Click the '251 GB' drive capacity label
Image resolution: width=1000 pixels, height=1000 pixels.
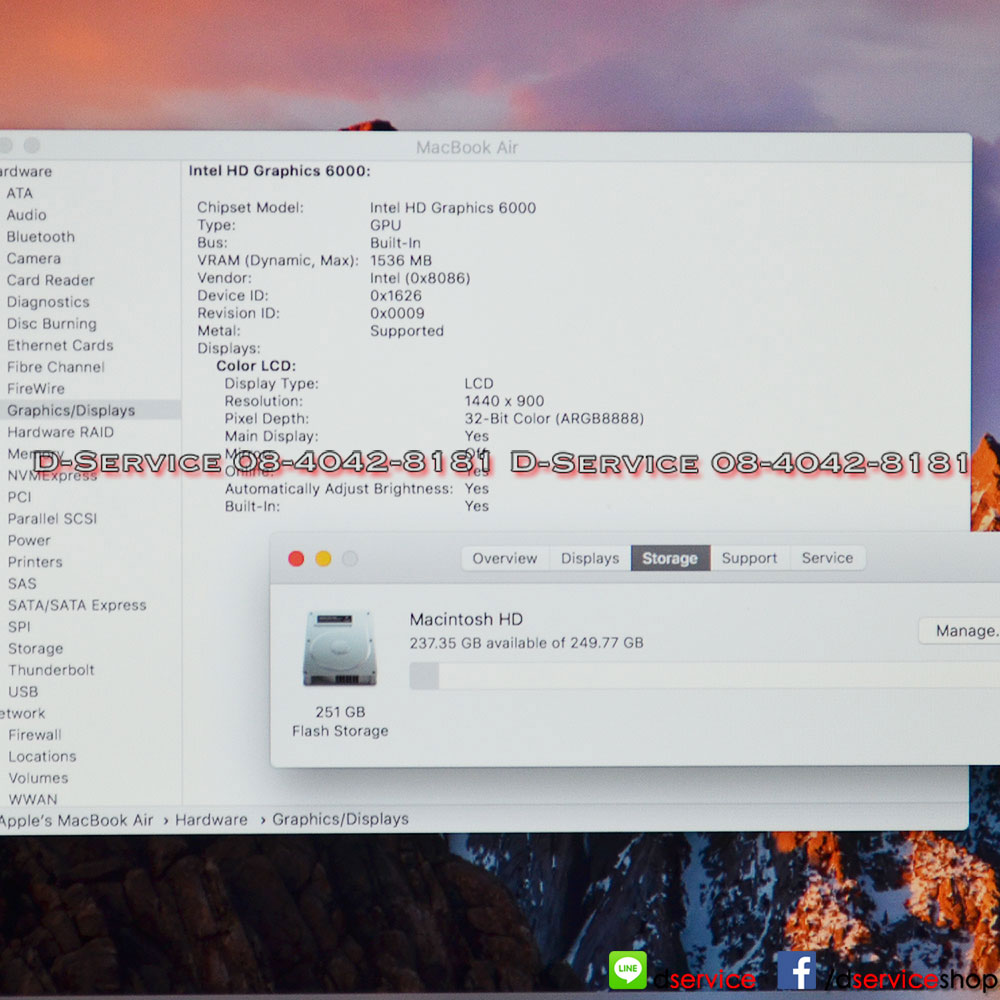click(340, 712)
